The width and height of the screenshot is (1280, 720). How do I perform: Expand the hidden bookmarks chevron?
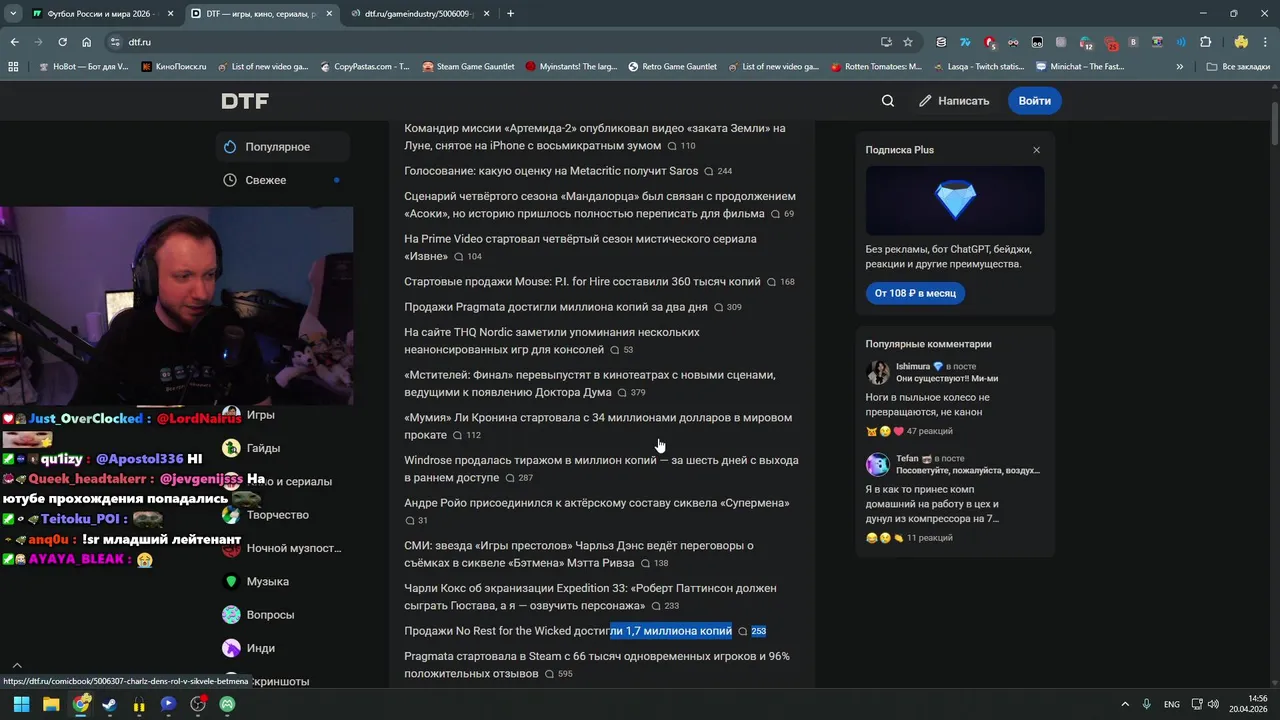[x=1180, y=67]
